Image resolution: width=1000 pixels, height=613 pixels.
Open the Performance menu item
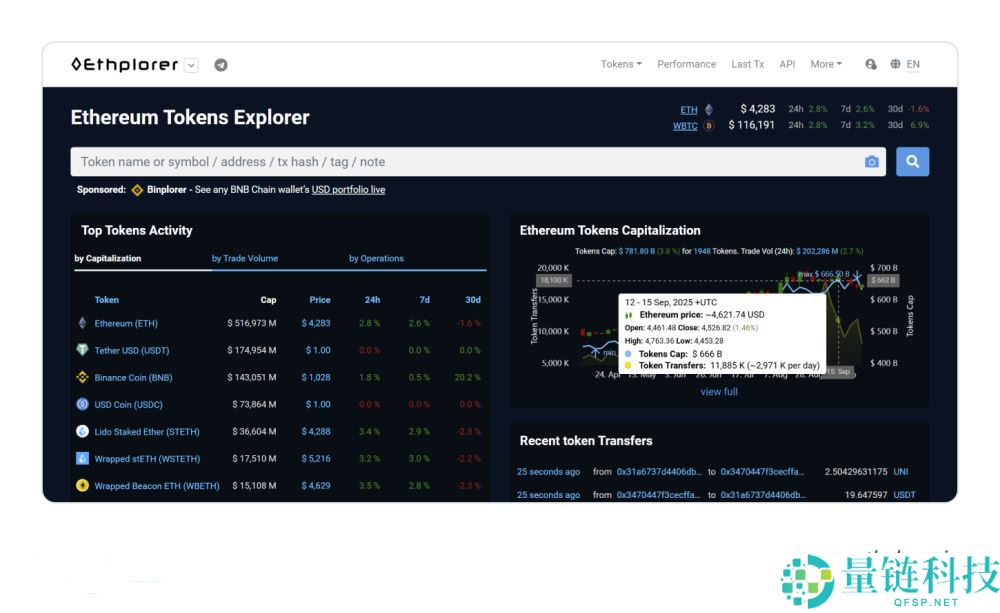(x=687, y=64)
